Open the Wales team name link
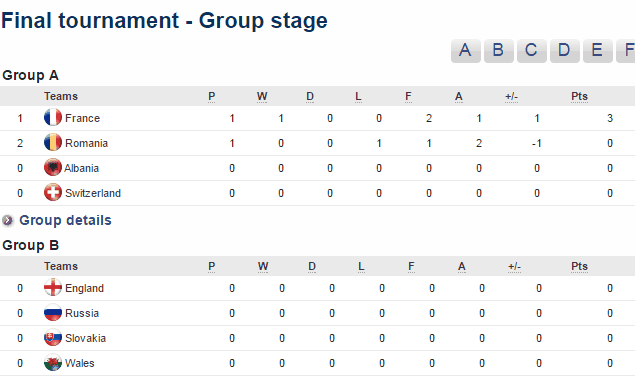The image size is (635, 377). [x=79, y=363]
